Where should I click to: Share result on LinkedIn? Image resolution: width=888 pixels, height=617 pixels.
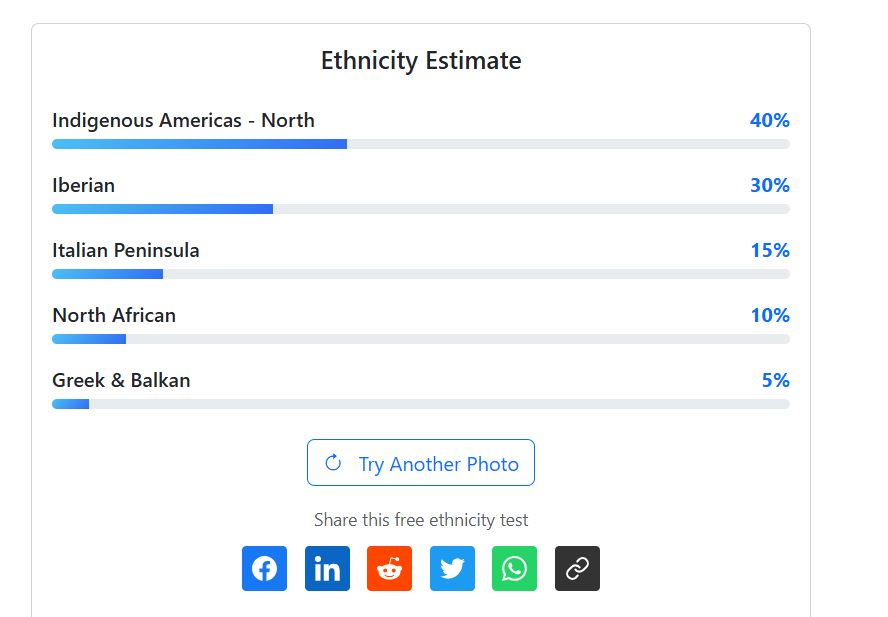tap(327, 568)
